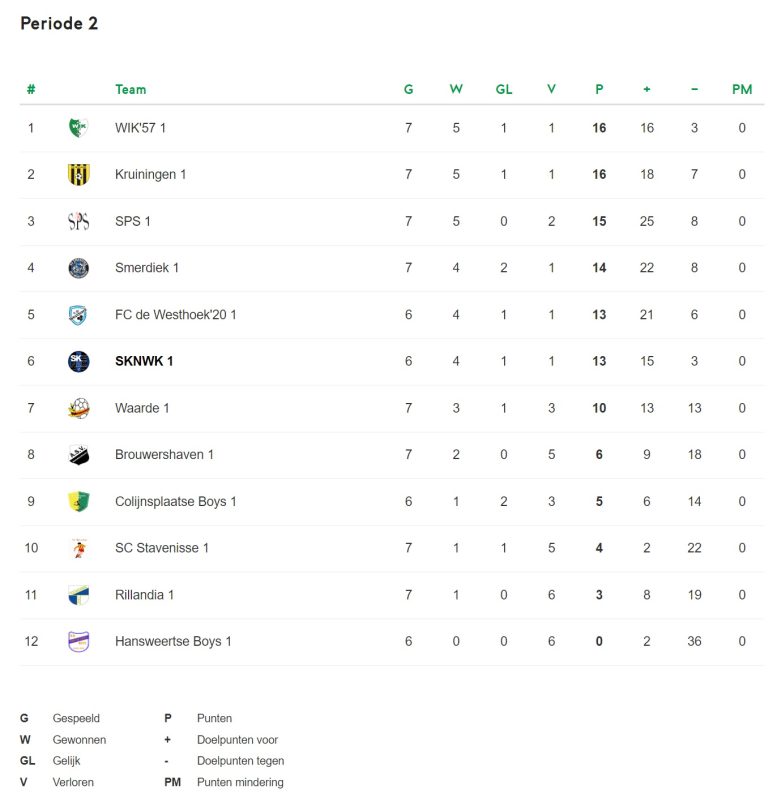Screen dimensions: 777x806
Task: Click the GL column header
Action: point(504,89)
